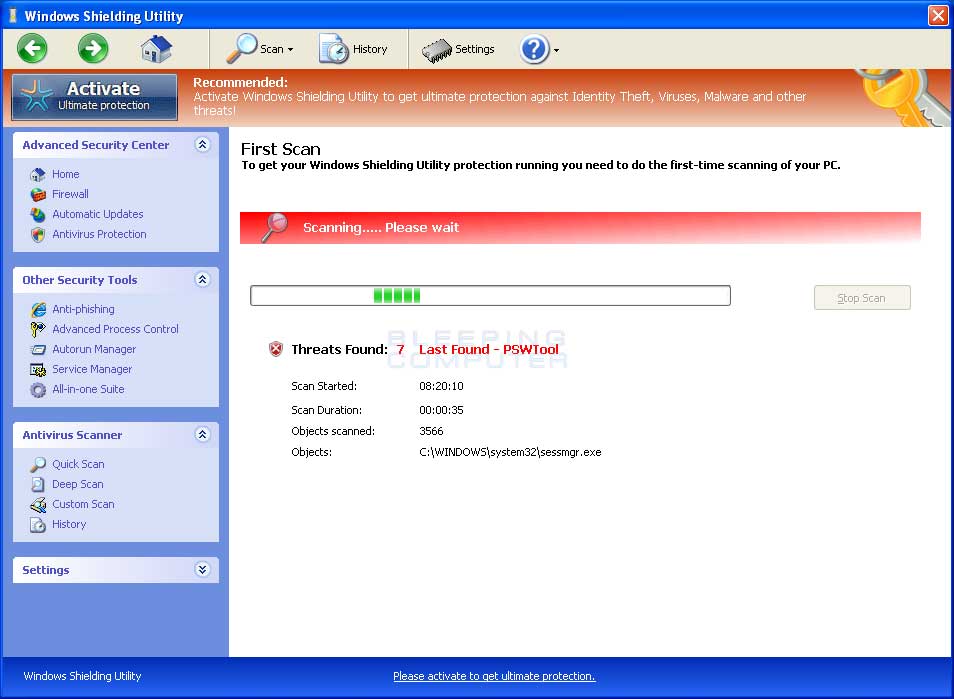
Task: Click the All-in-one Suite gear icon
Action: coord(38,390)
